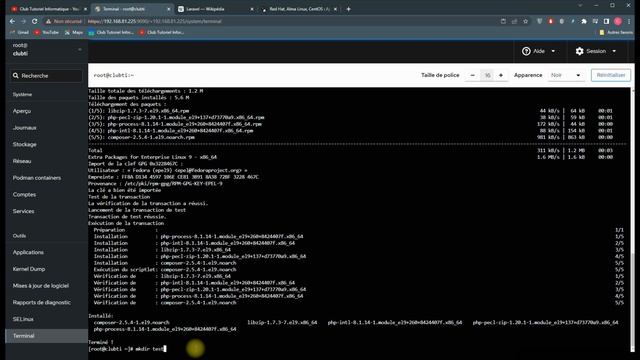Open the Session dropdown arrow
Image resolution: width=640 pixels, height=360 pixels.
[614, 51]
